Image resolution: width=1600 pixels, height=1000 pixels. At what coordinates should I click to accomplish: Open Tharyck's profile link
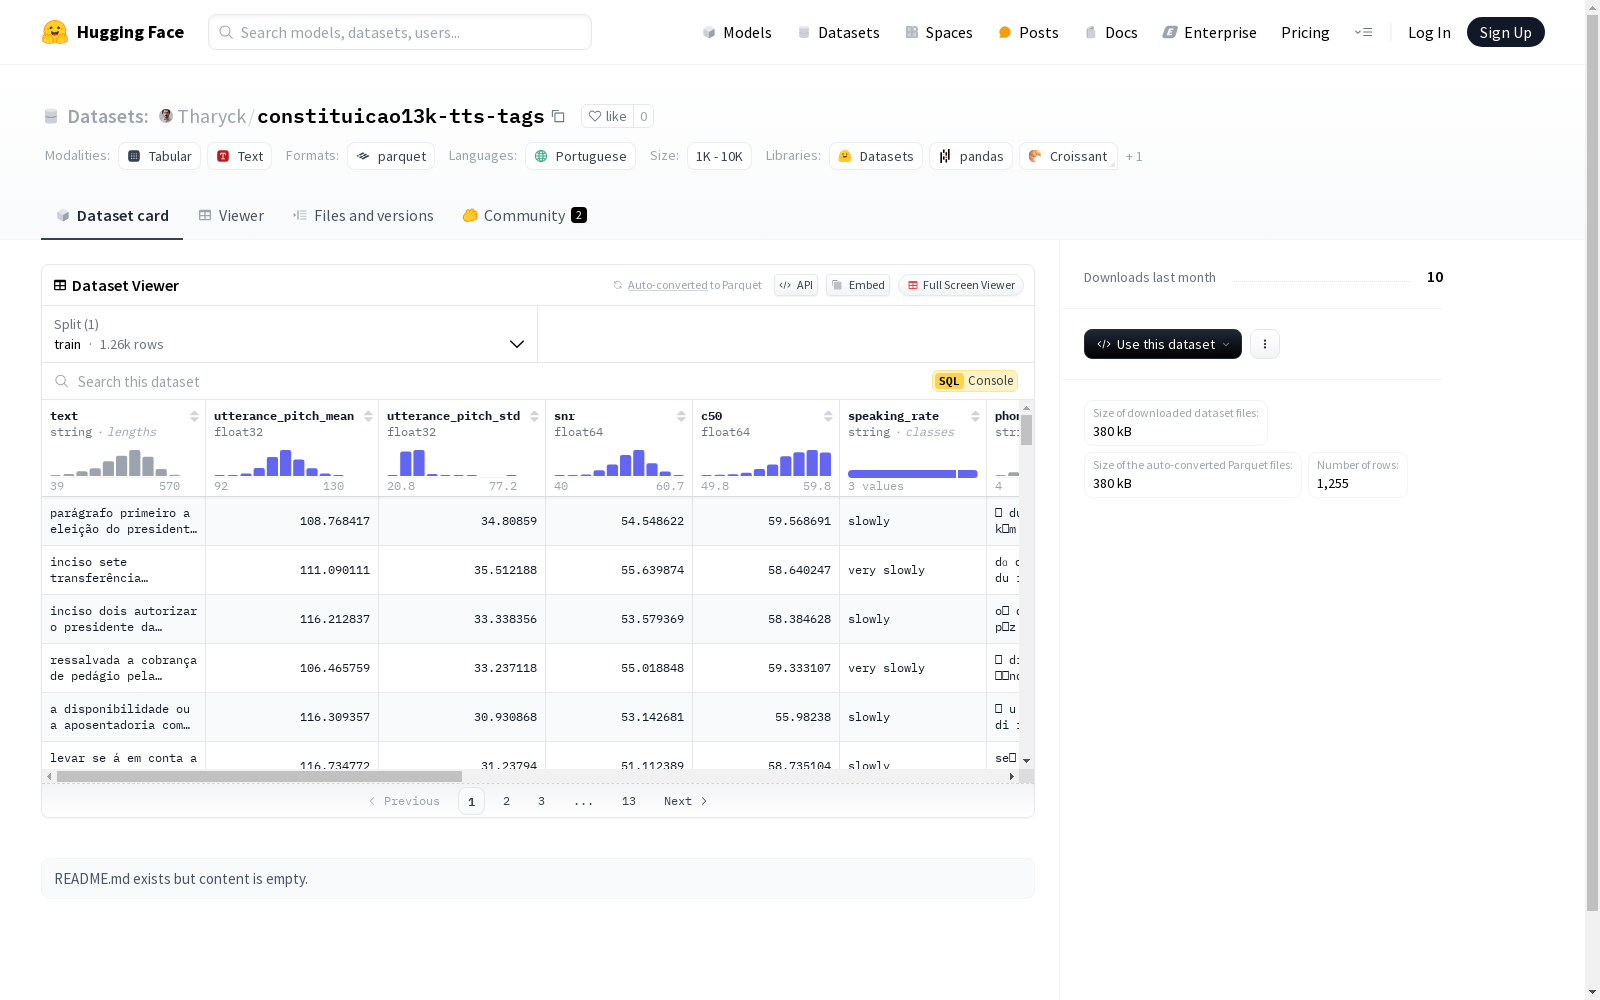tap(212, 116)
